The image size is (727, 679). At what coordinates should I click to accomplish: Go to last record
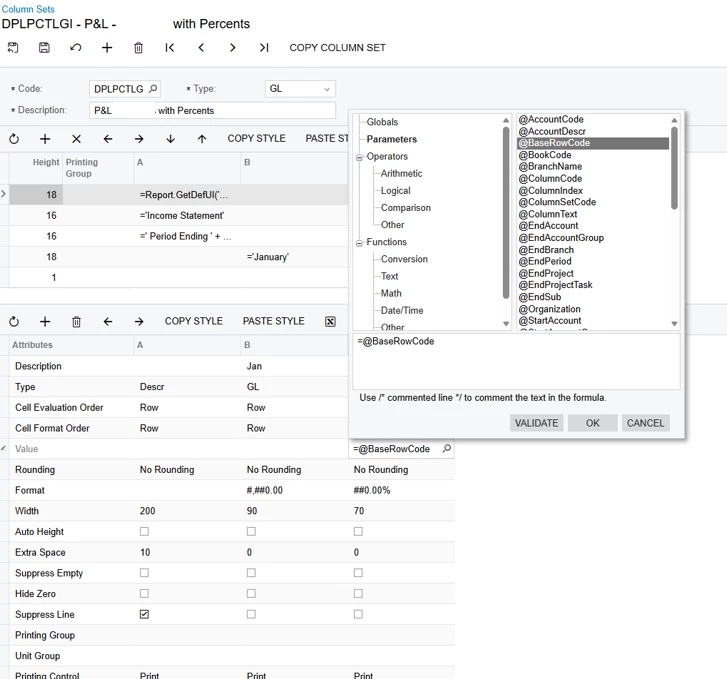(x=264, y=47)
